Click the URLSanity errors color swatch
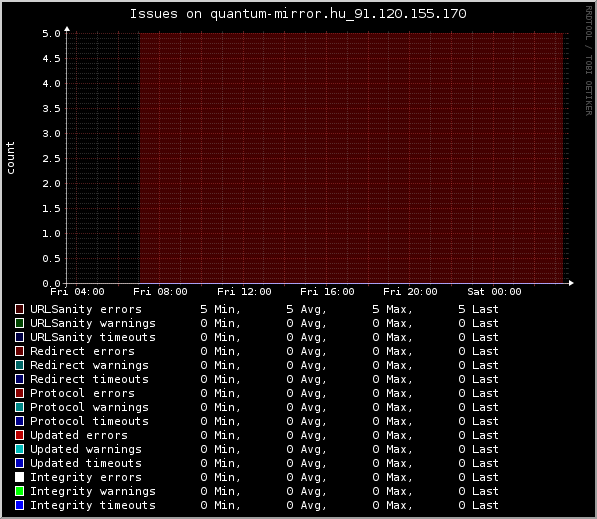 tap(19, 309)
